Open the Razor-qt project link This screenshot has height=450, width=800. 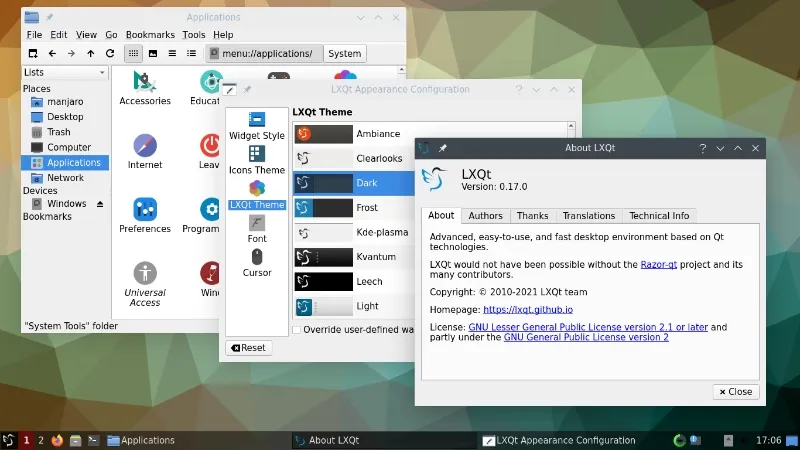pyautogui.click(x=658, y=264)
